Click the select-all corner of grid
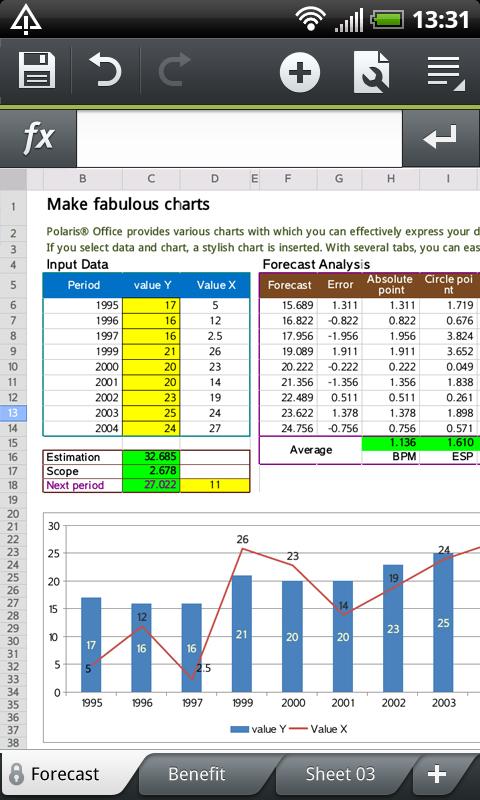 13,179
